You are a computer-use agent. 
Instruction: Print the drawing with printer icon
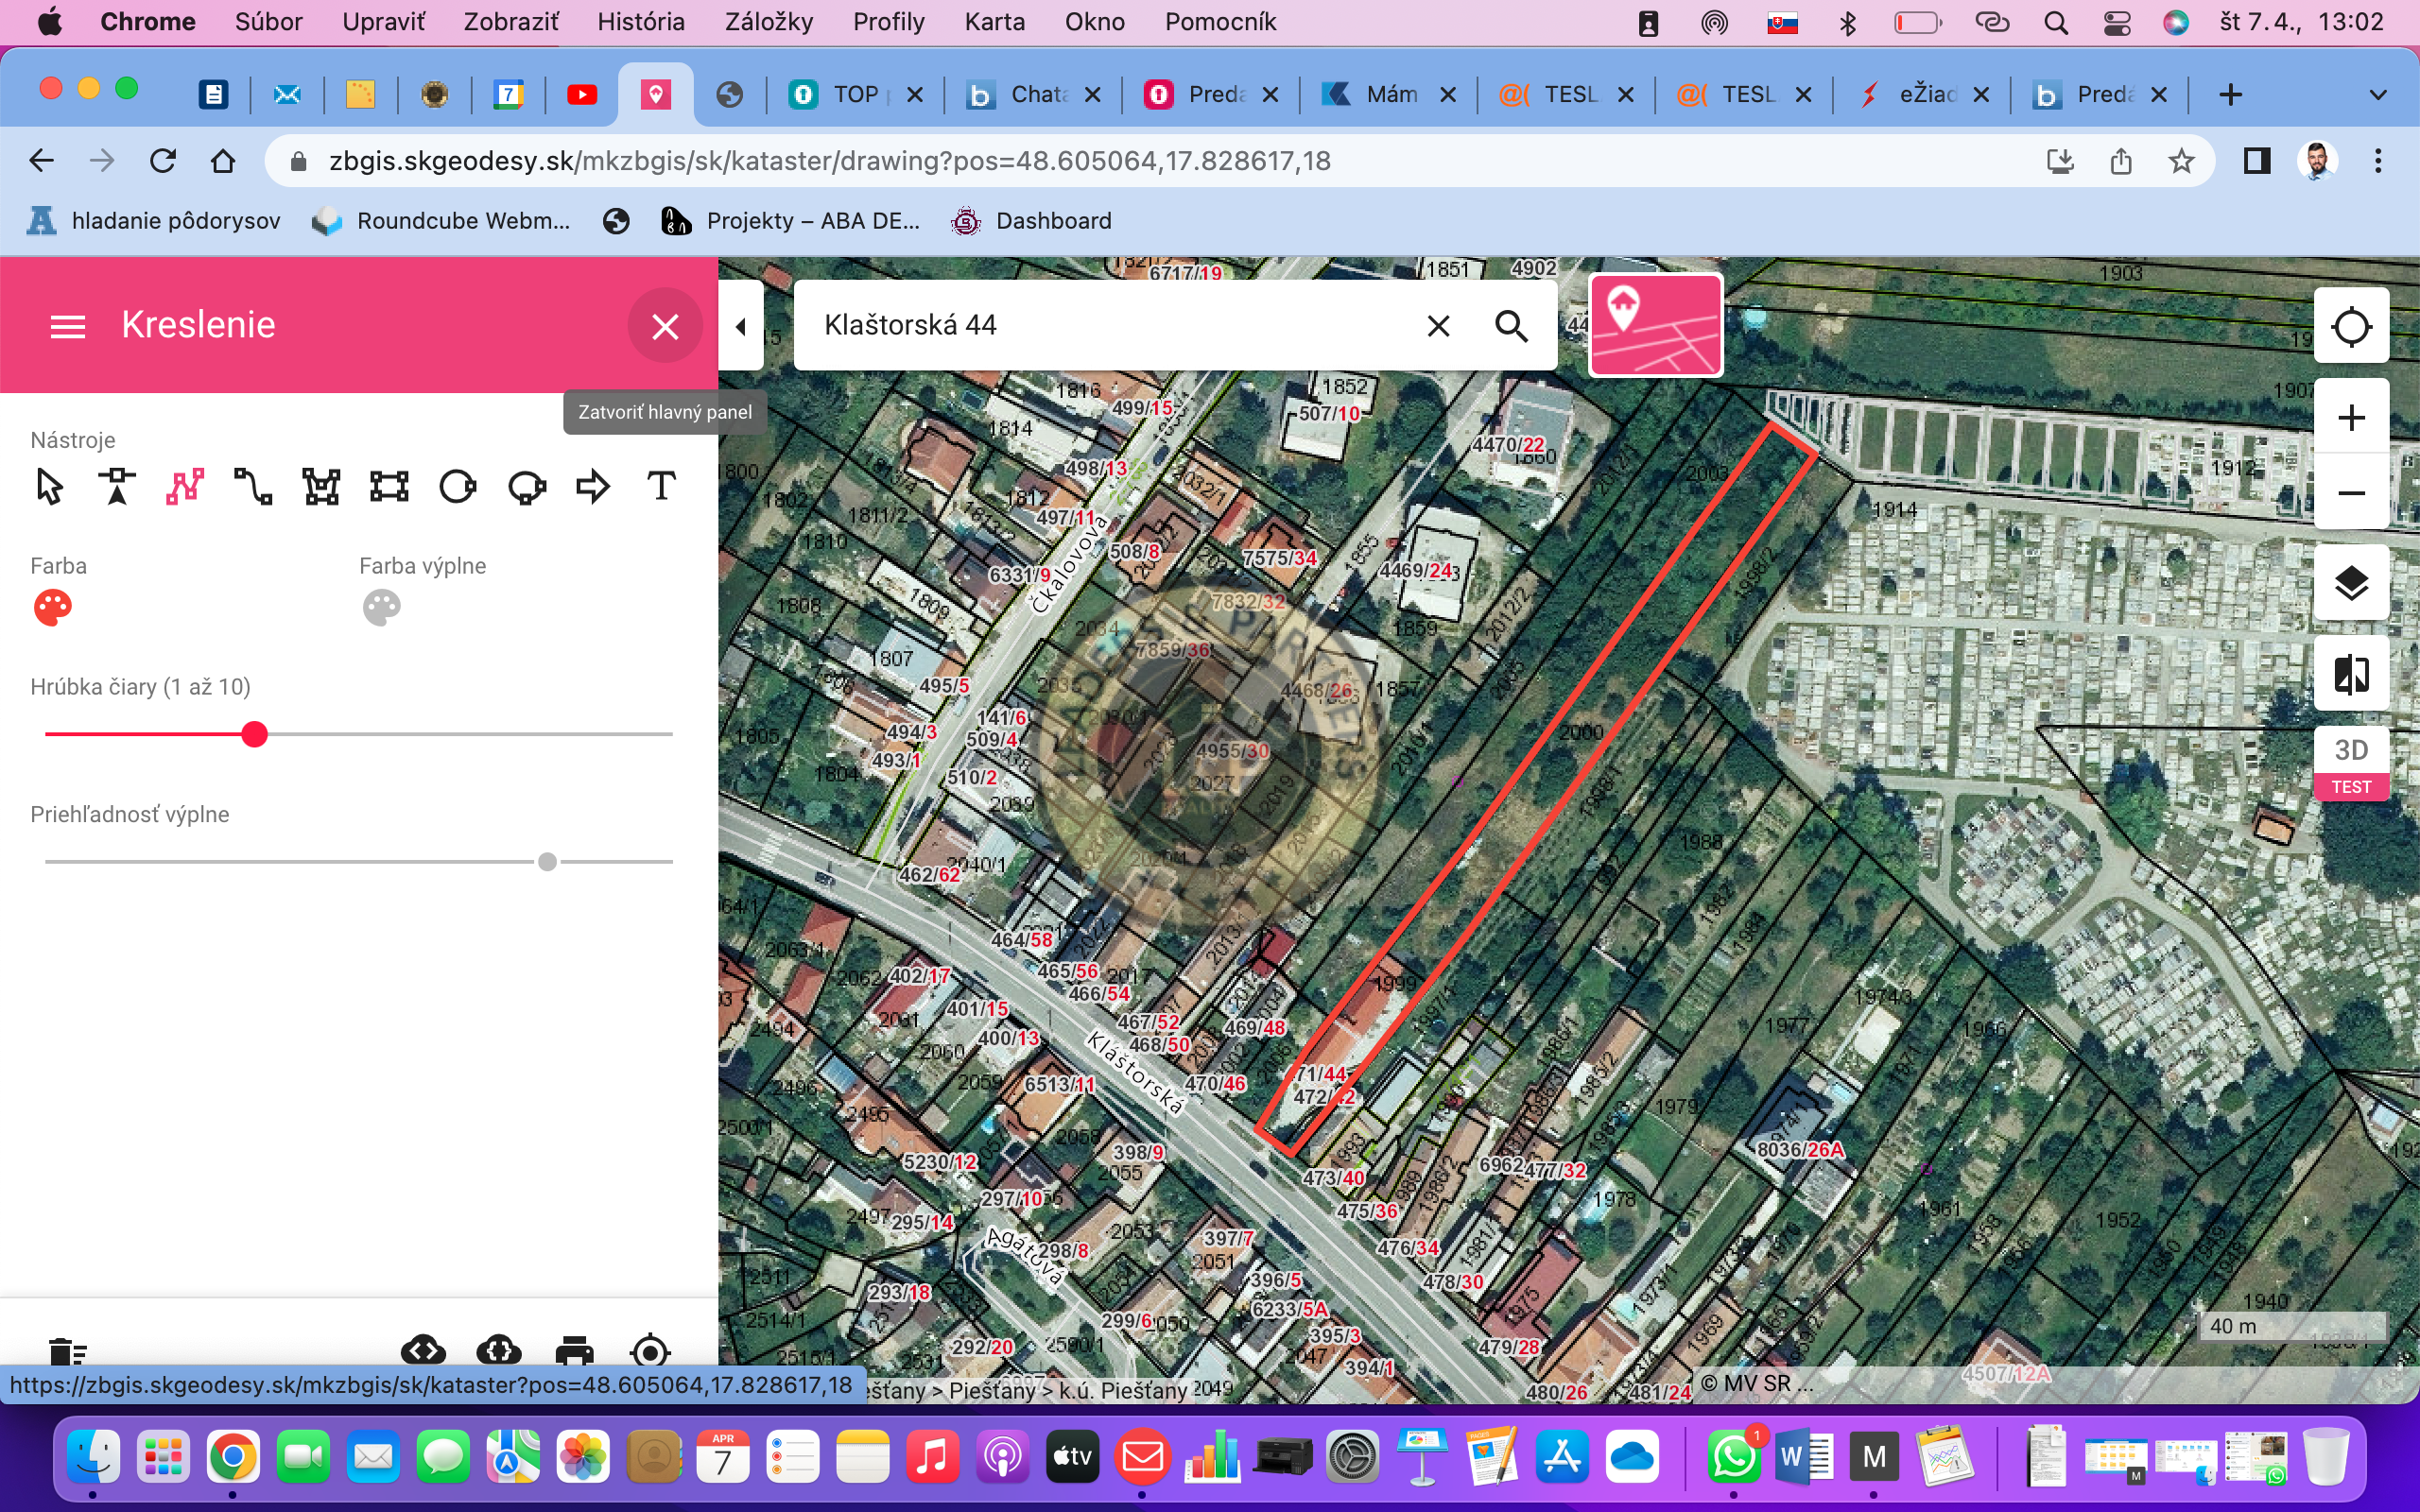coord(574,1352)
